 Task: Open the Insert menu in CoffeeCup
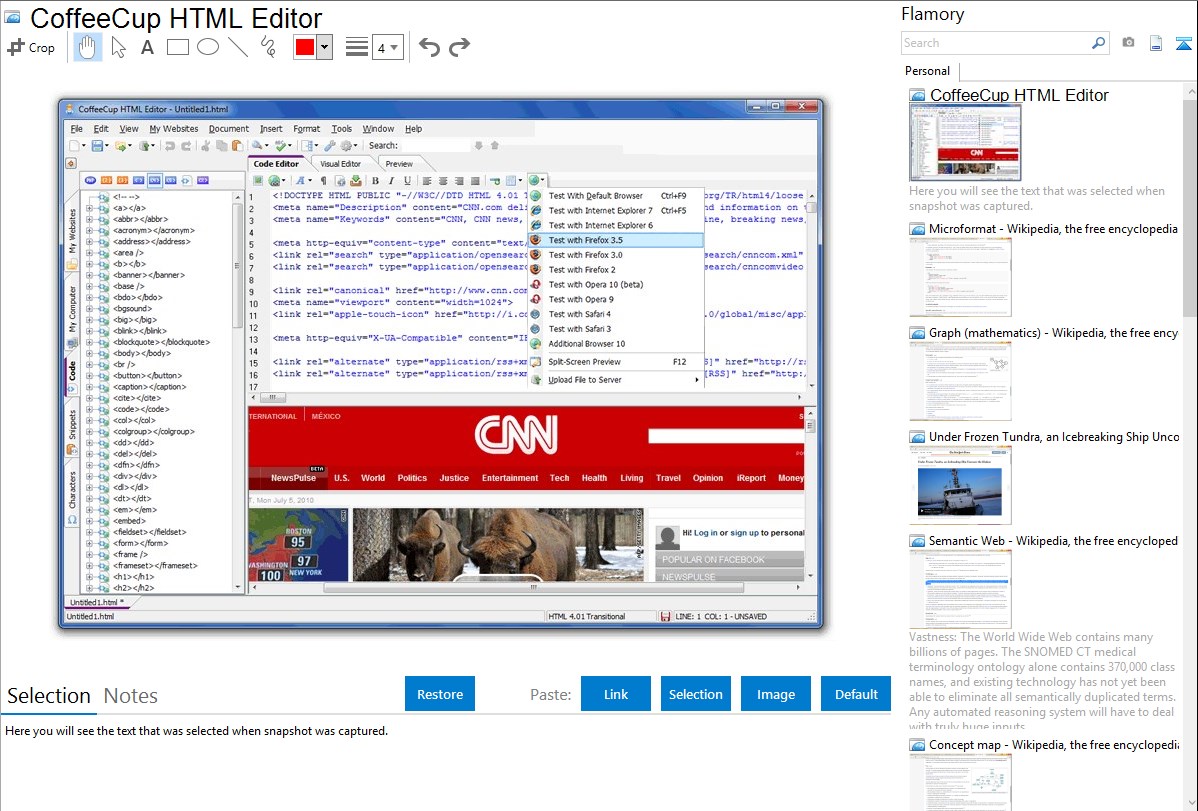click(x=270, y=128)
